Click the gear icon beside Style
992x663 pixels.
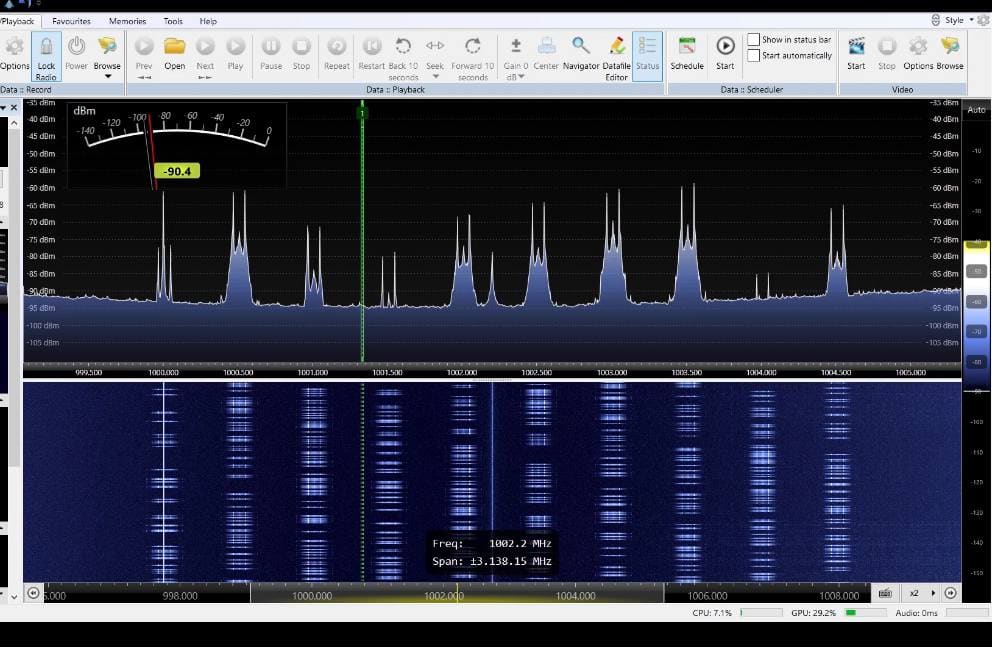(983, 20)
